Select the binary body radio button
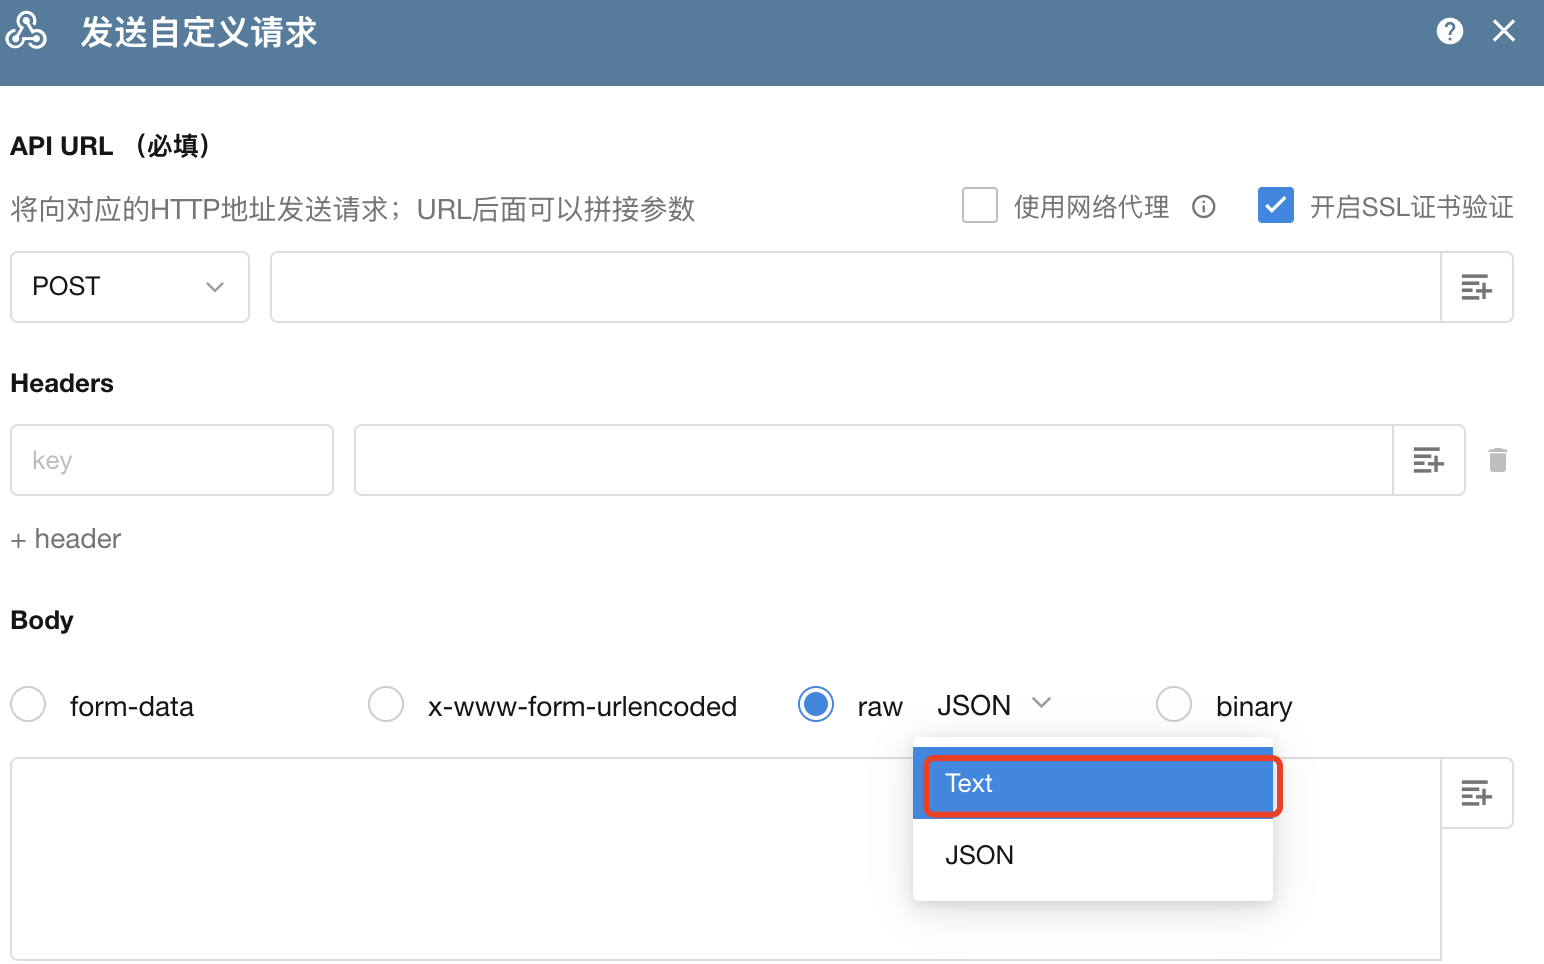Screen dimensions: 1544x964 pos(1174,704)
